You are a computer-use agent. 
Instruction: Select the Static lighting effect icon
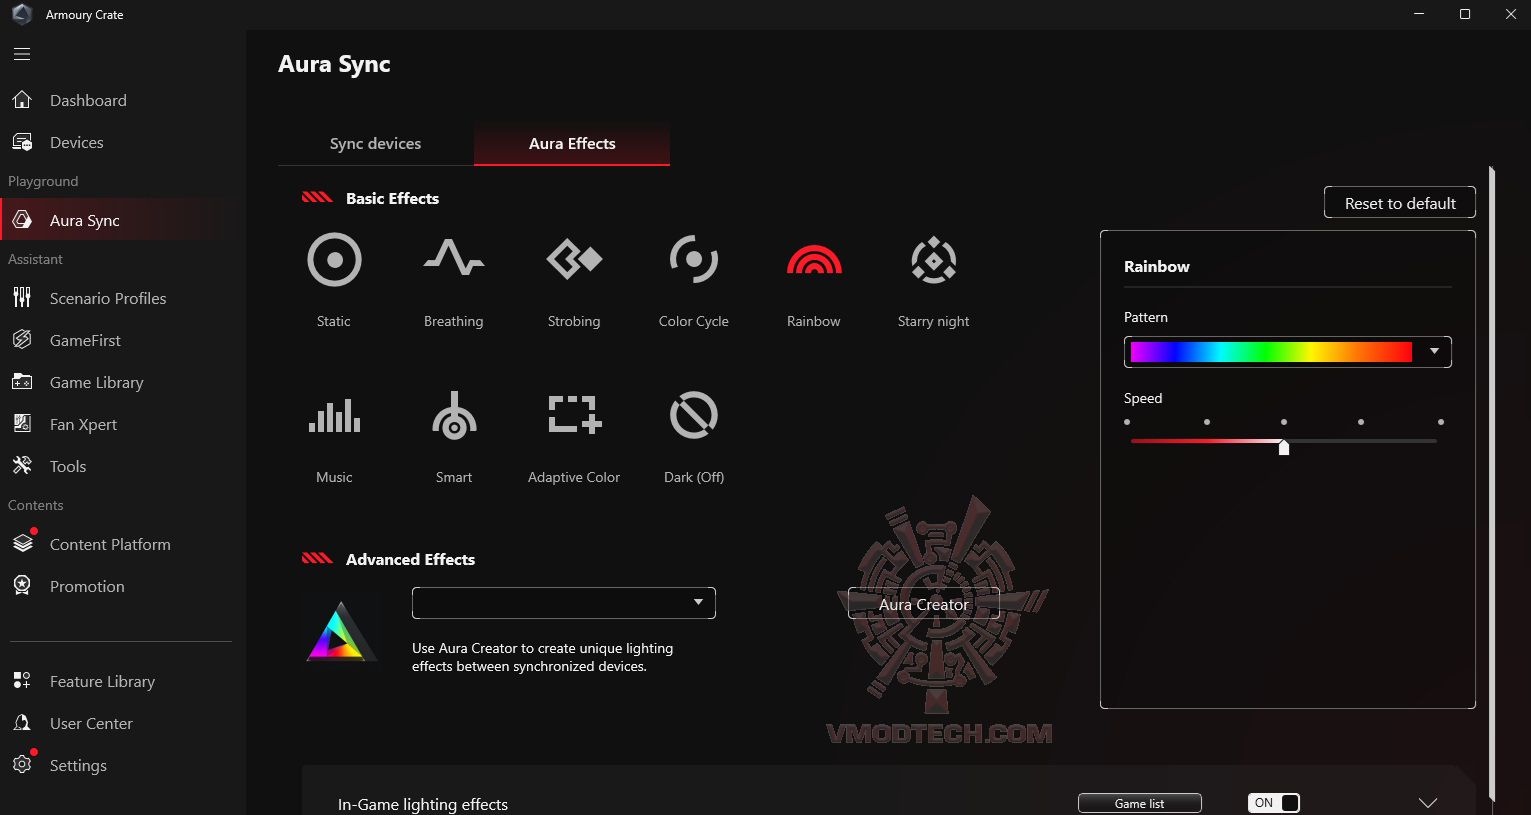point(334,260)
